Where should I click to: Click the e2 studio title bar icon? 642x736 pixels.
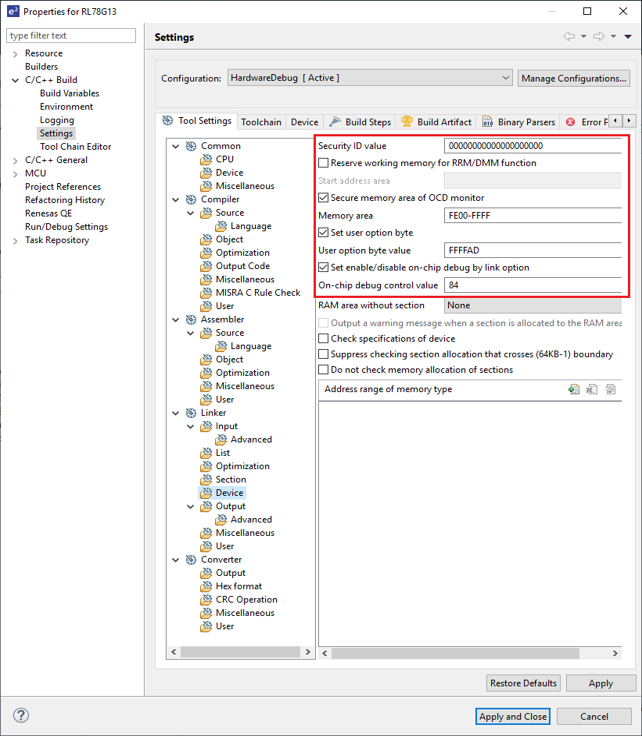[x=13, y=11]
